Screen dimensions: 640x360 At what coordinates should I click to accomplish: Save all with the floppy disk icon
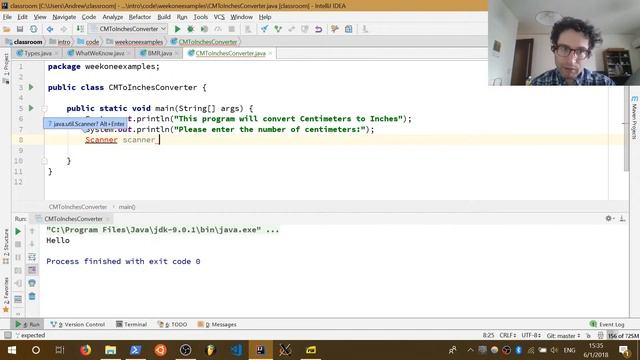[x=20, y=29]
